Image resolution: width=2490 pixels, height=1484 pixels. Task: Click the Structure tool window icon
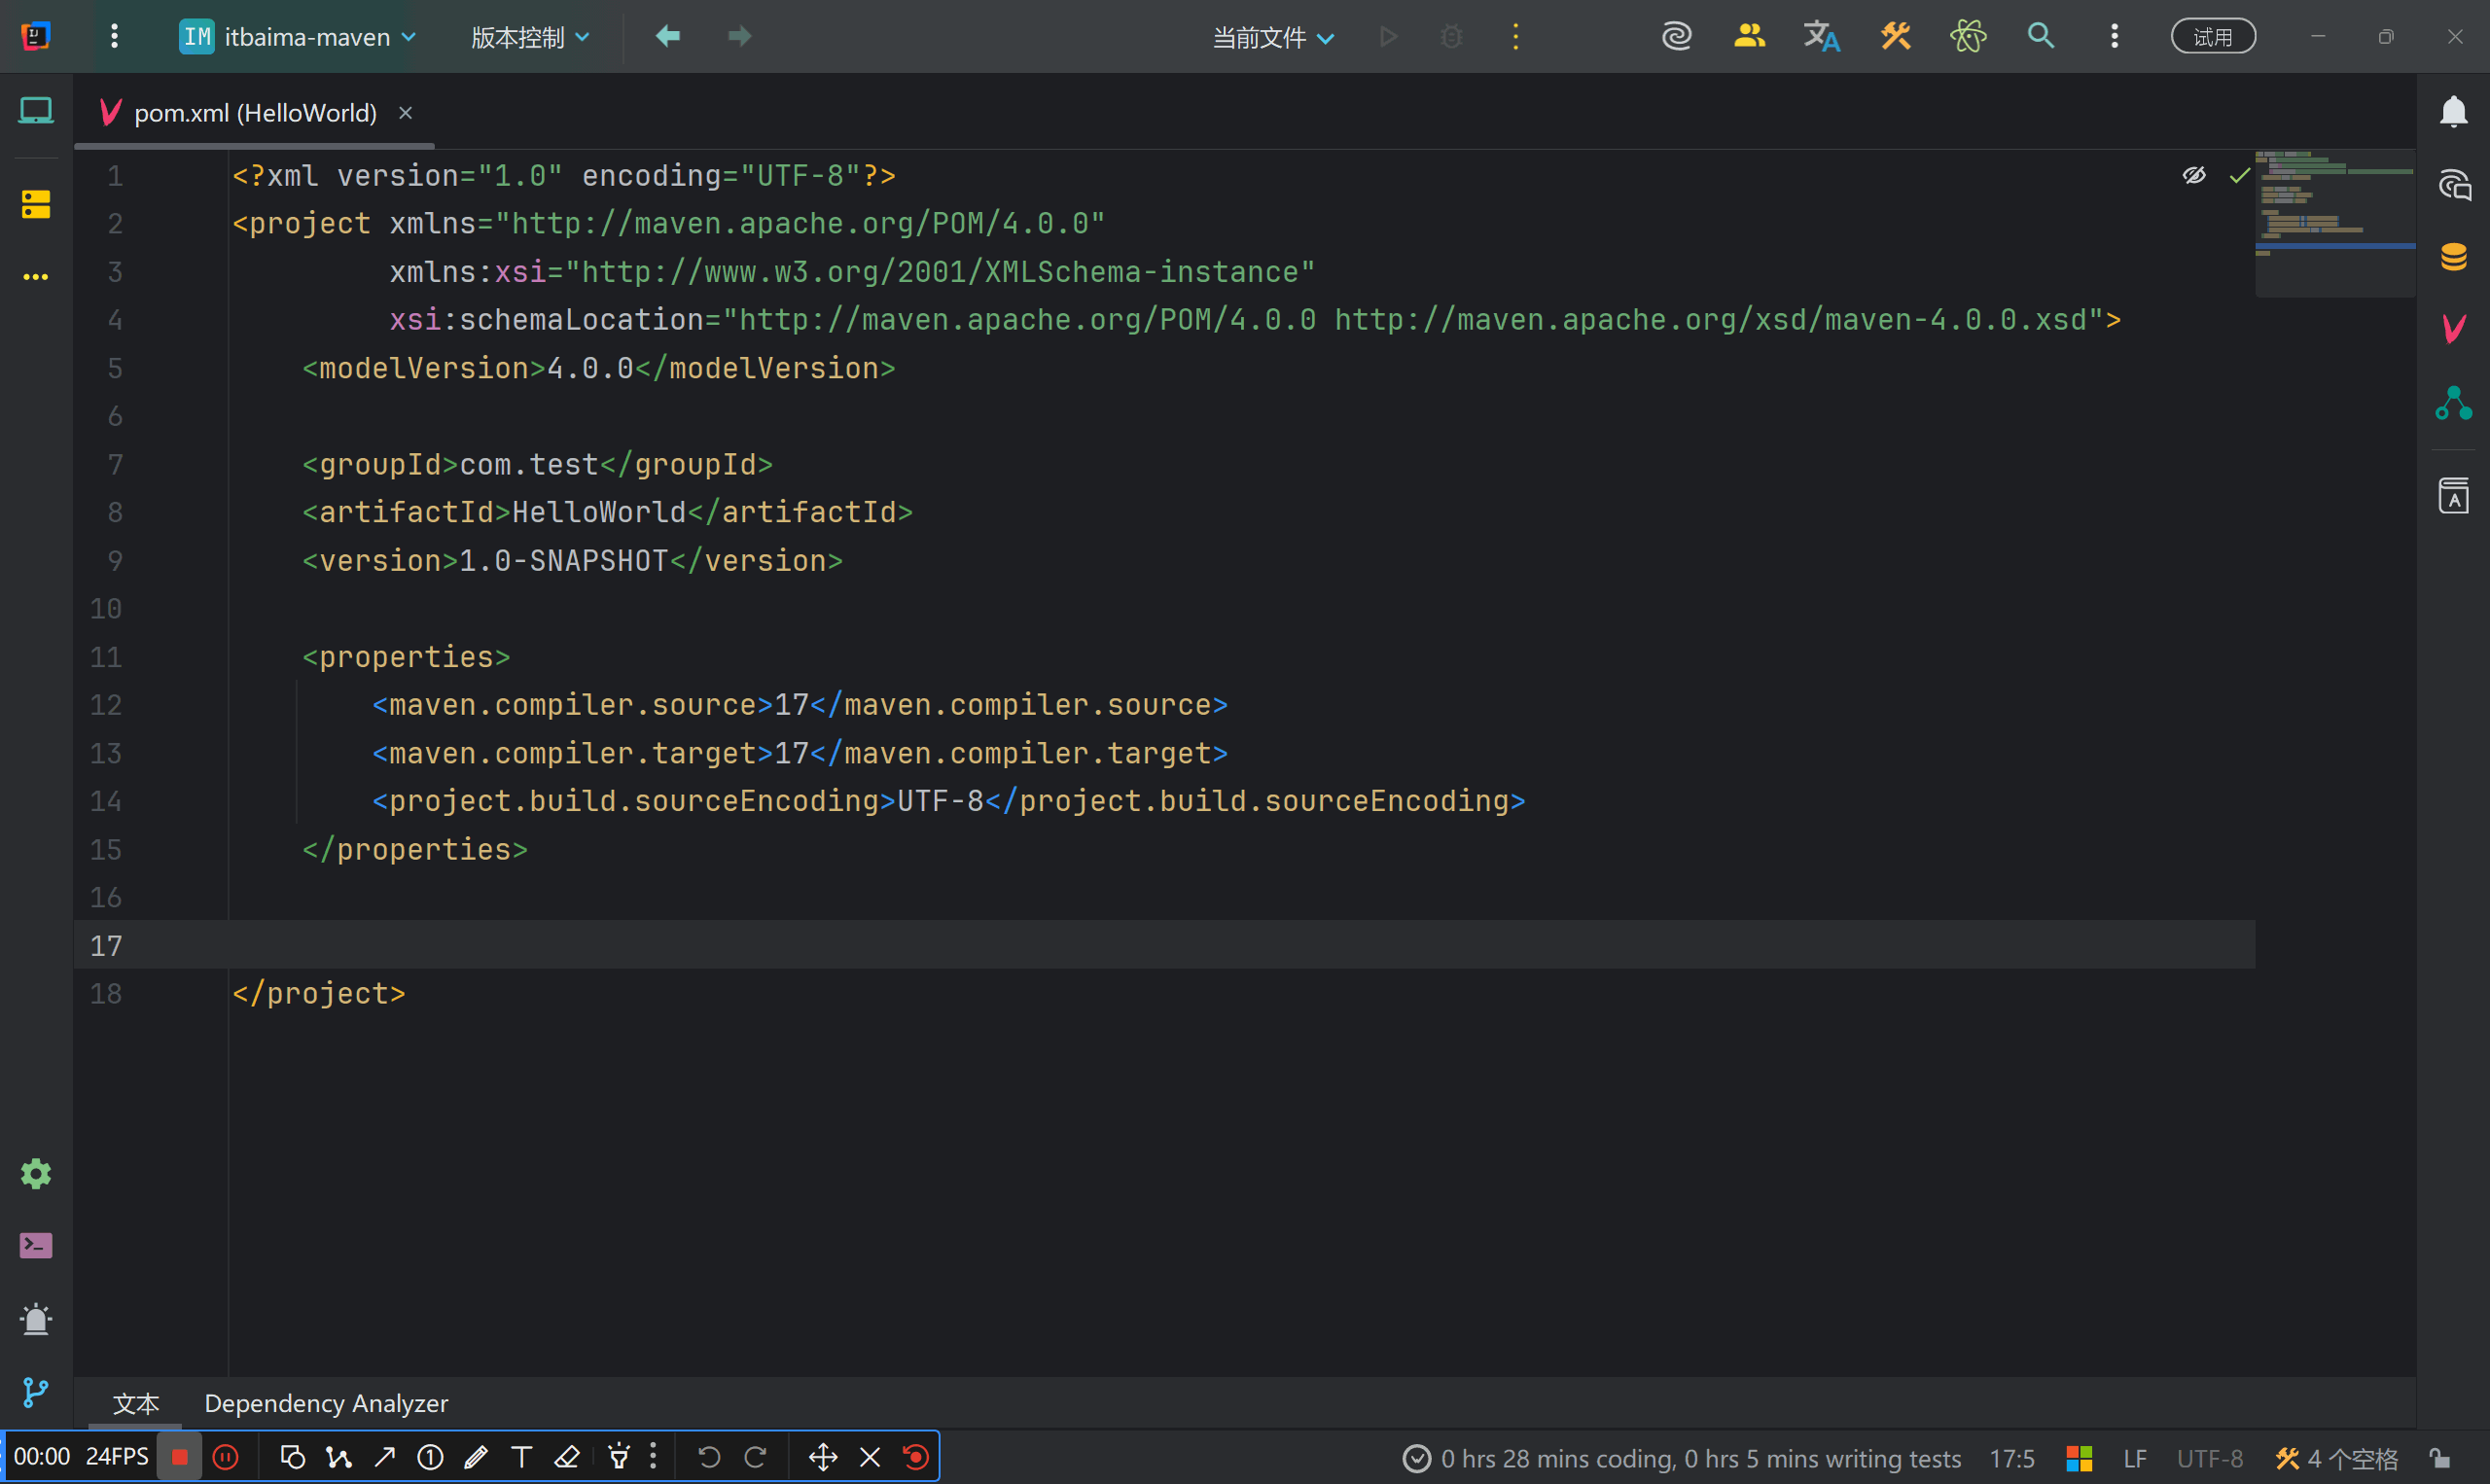coord(36,204)
